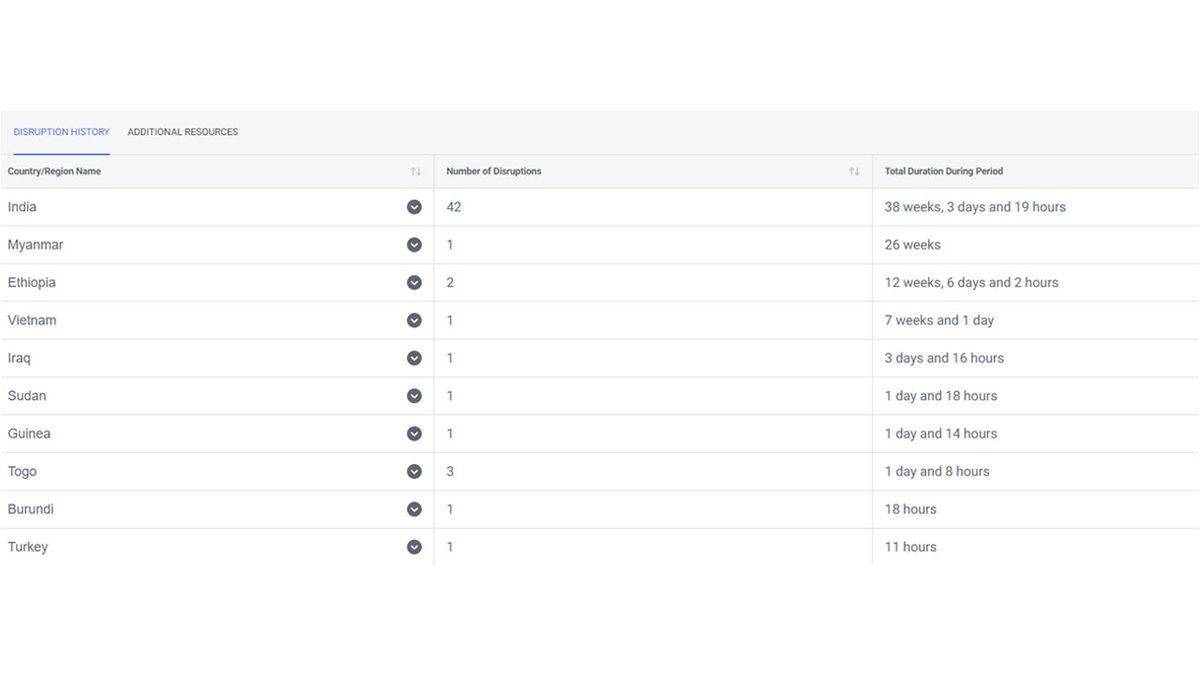
Task: Open Vietnam row details chevron
Action: 414,321
